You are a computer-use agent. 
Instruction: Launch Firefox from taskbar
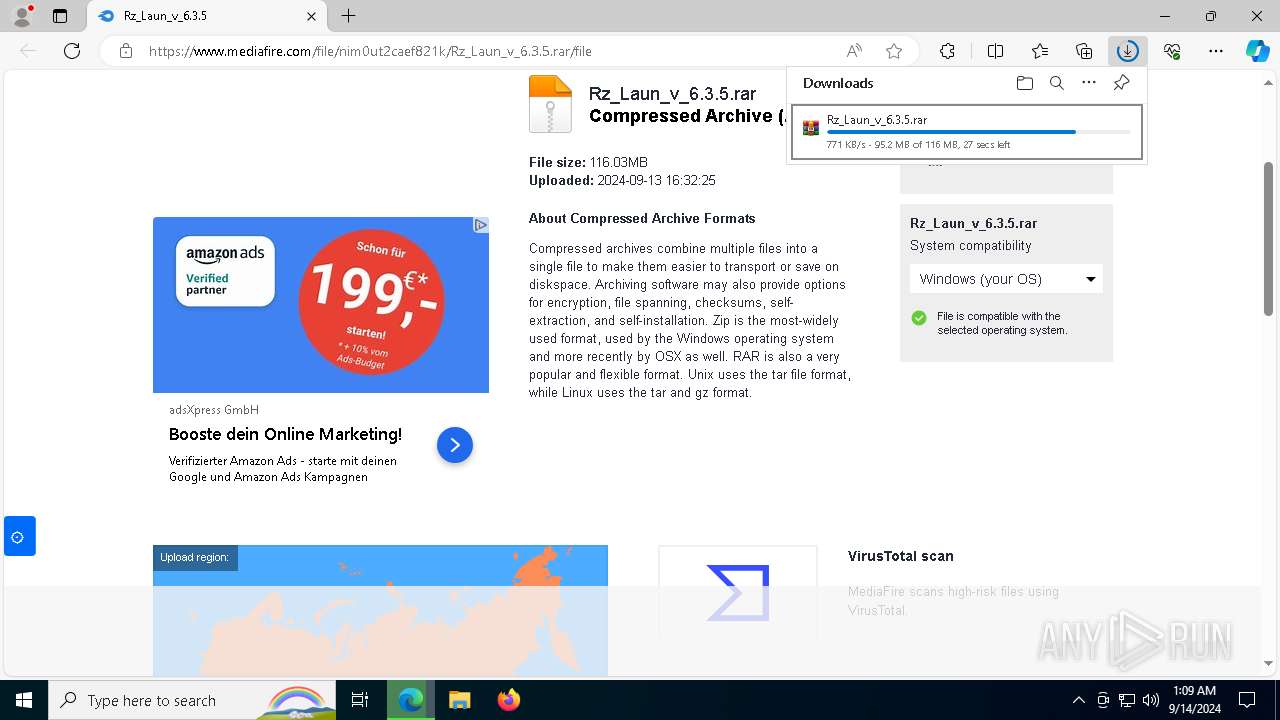(x=508, y=700)
